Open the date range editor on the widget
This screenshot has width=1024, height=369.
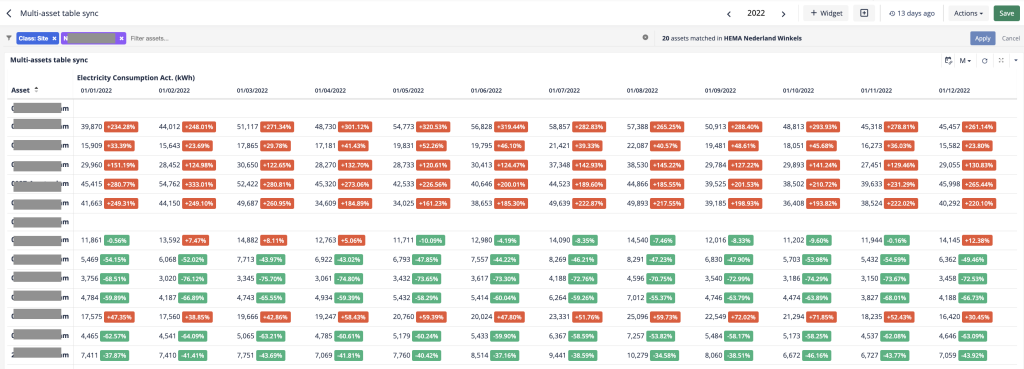point(948,61)
